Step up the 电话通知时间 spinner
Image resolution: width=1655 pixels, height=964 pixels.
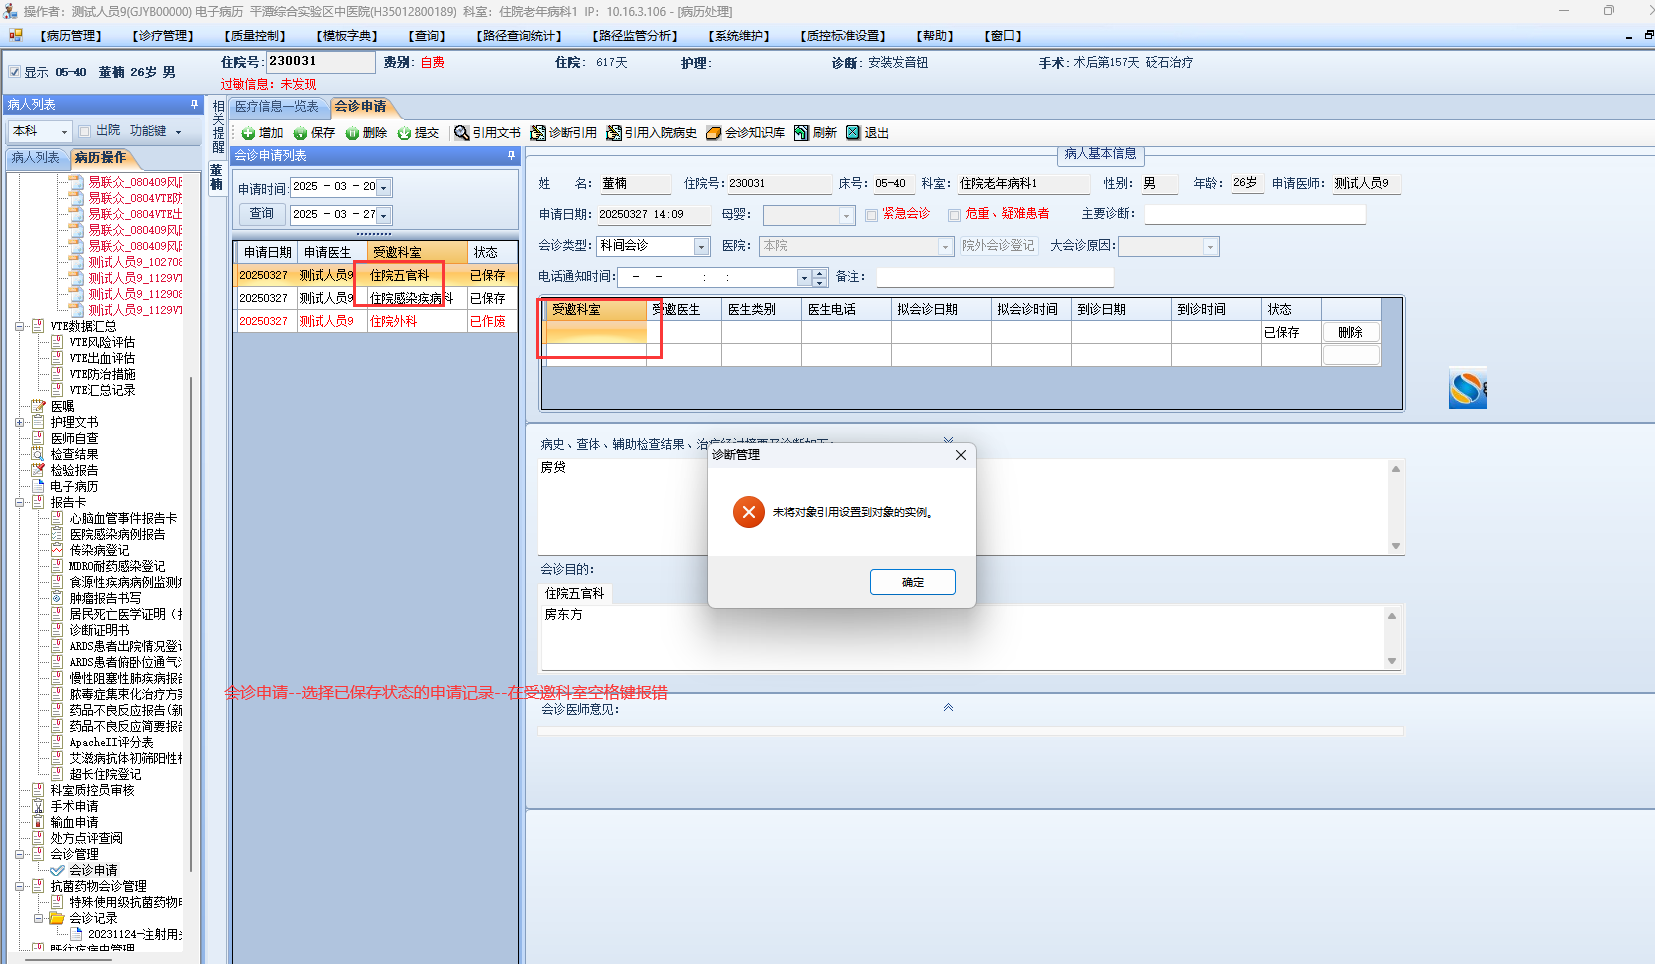click(x=820, y=273)
